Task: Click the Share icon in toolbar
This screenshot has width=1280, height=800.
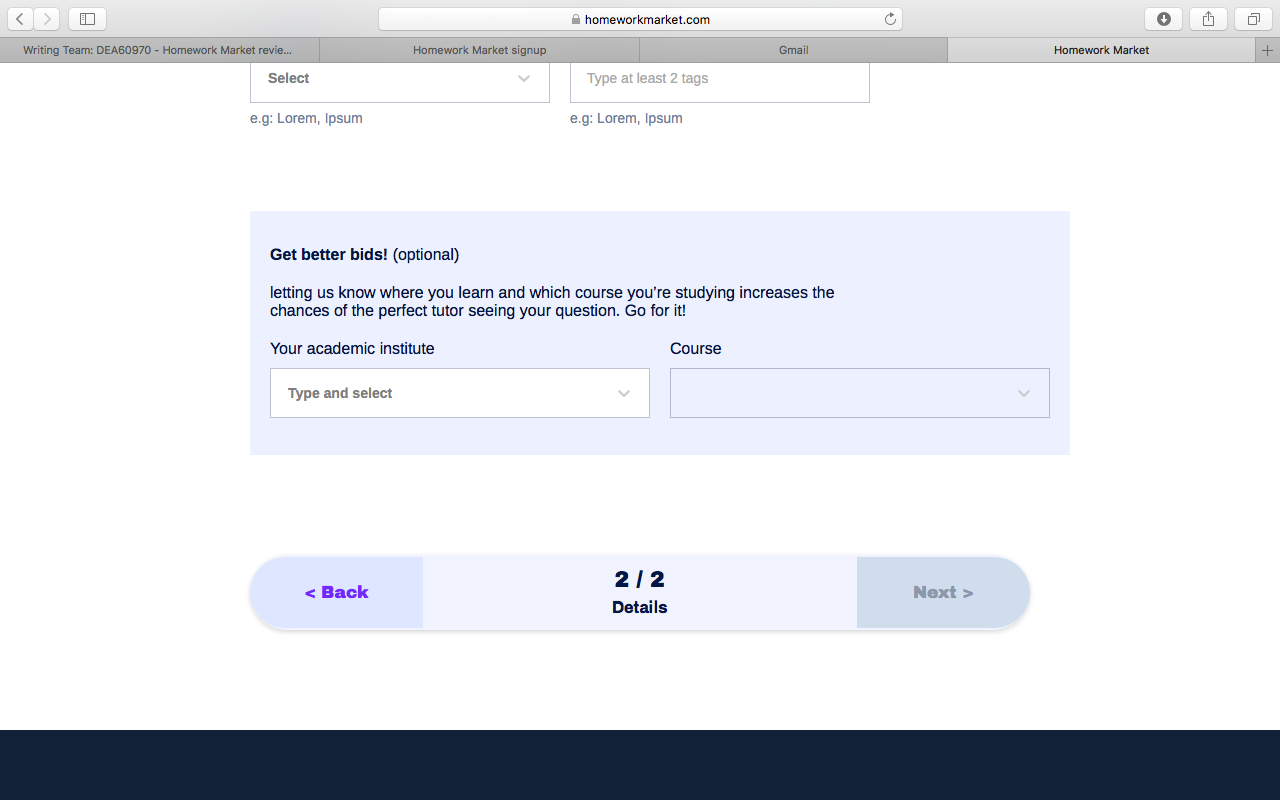Action: click(x=1208, y=19)
